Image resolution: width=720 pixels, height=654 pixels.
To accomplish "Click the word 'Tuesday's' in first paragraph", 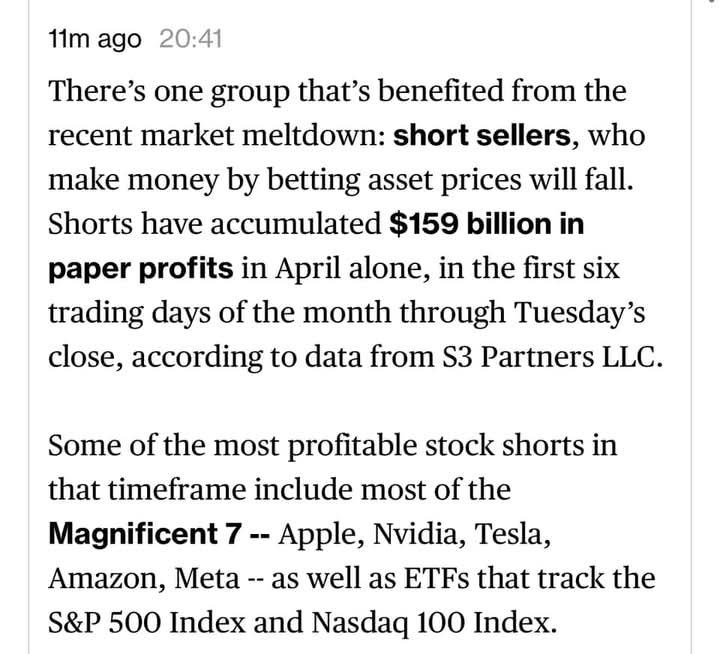I will (x=579, y=312).
